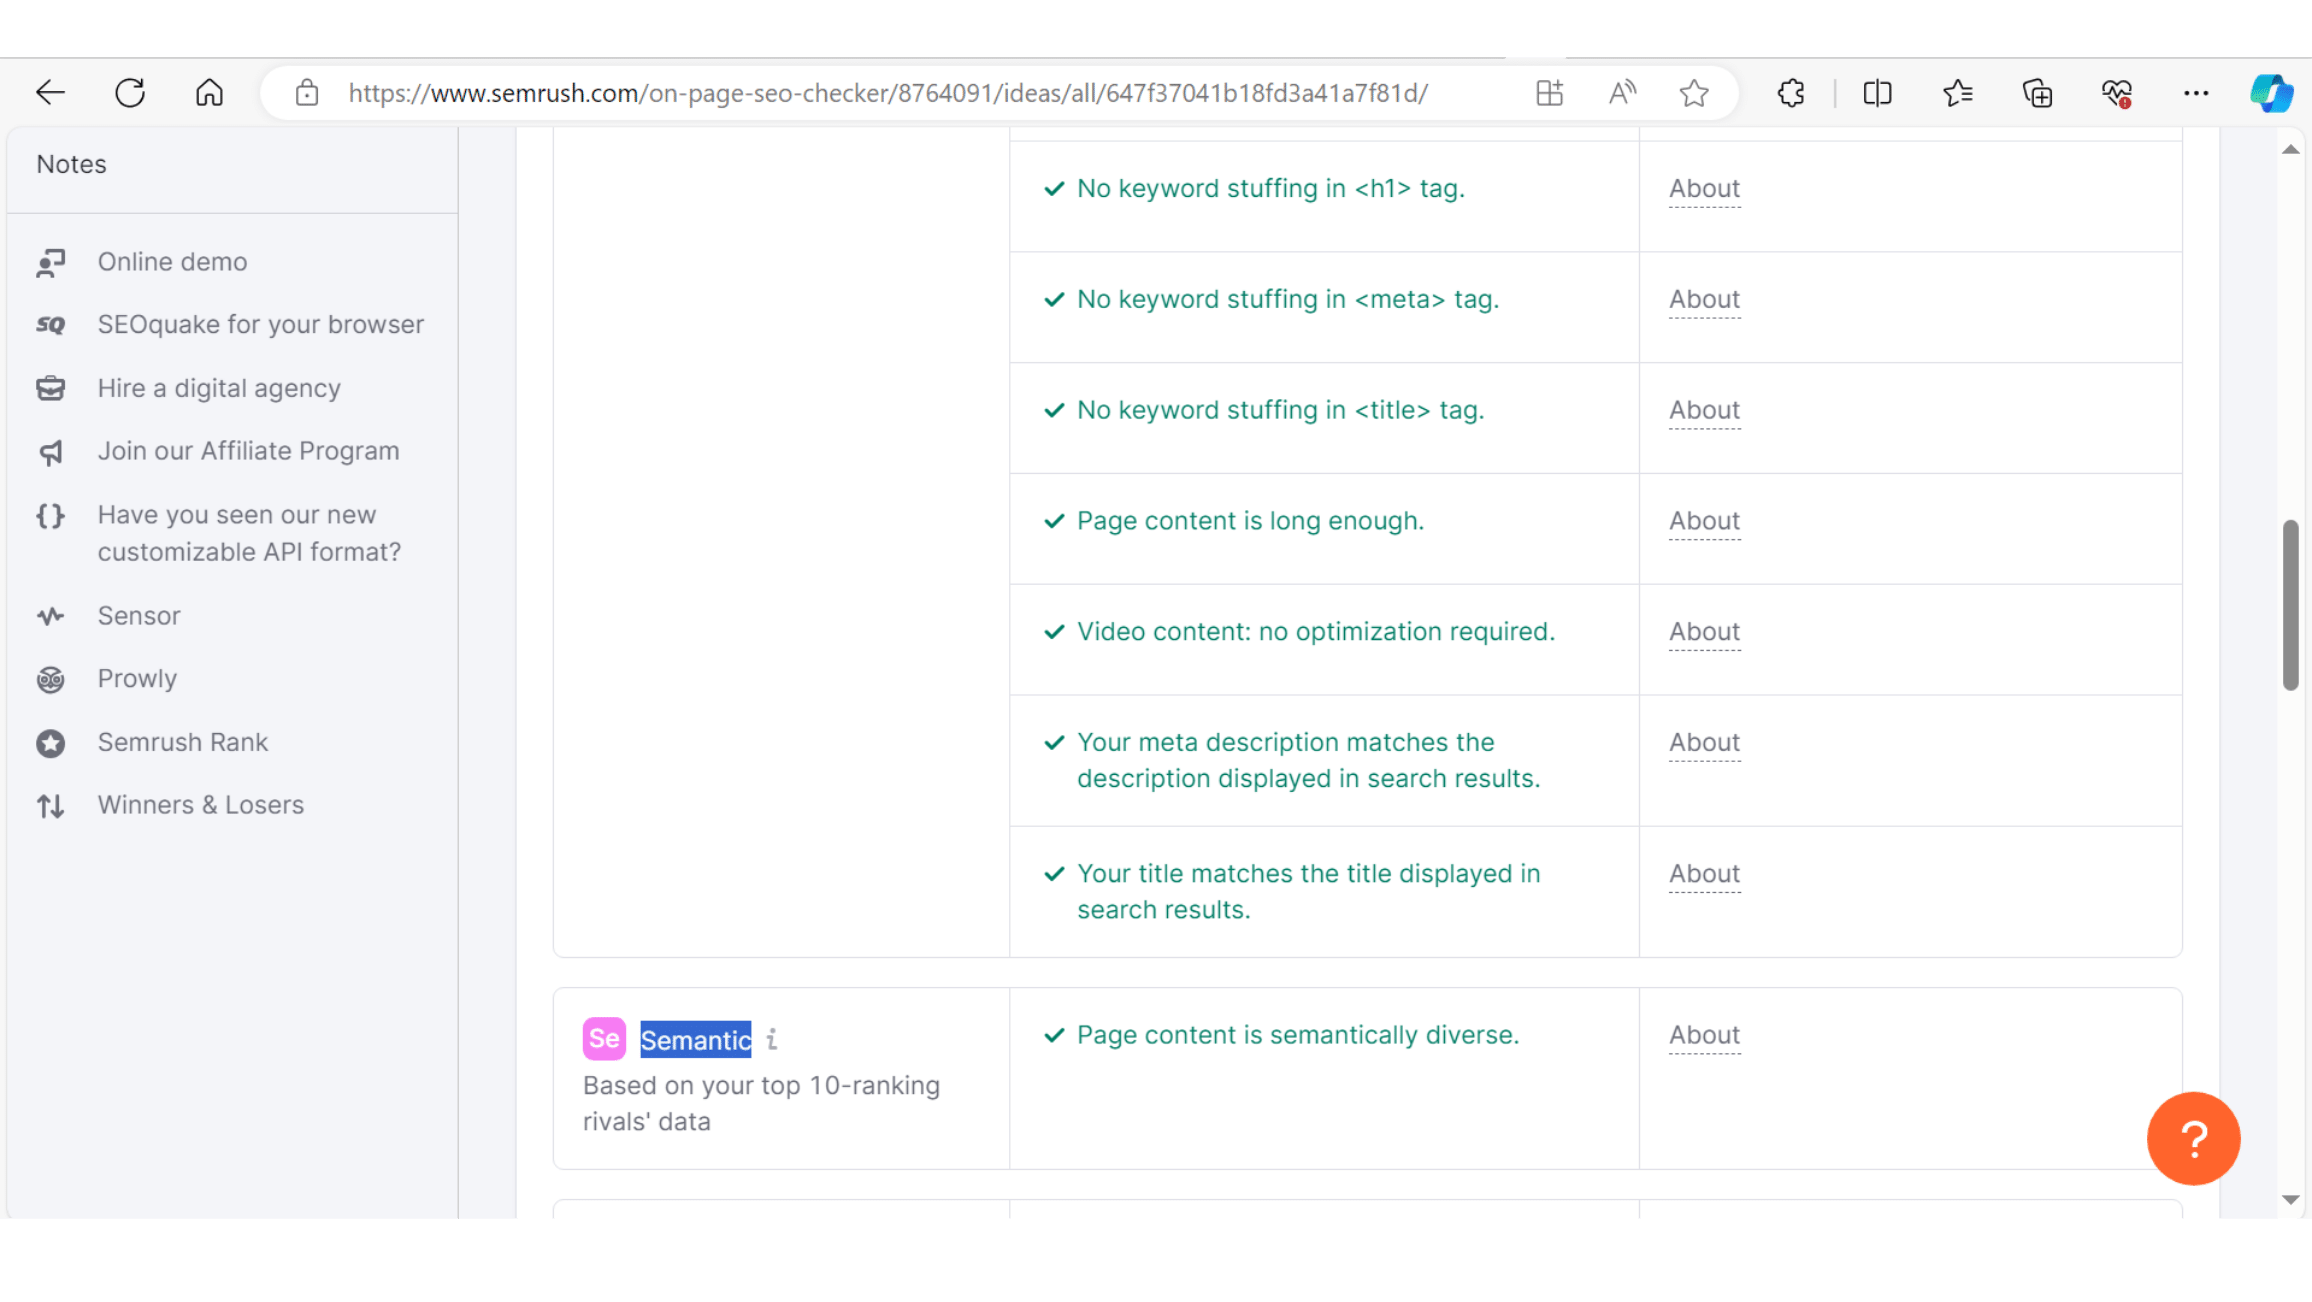
Task: Toggle checkmark for page content length
Action: click(x=1054, y=521)
